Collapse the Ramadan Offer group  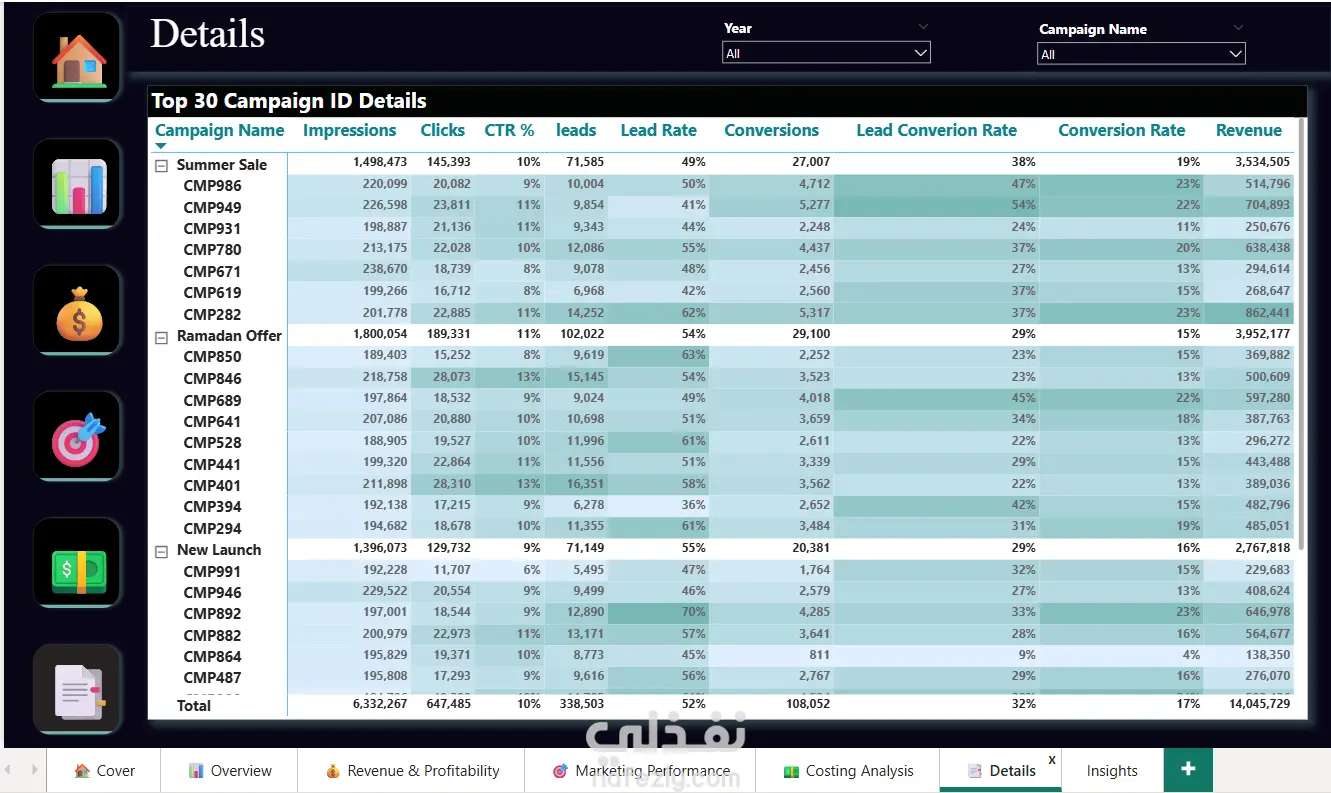[161, 337]
